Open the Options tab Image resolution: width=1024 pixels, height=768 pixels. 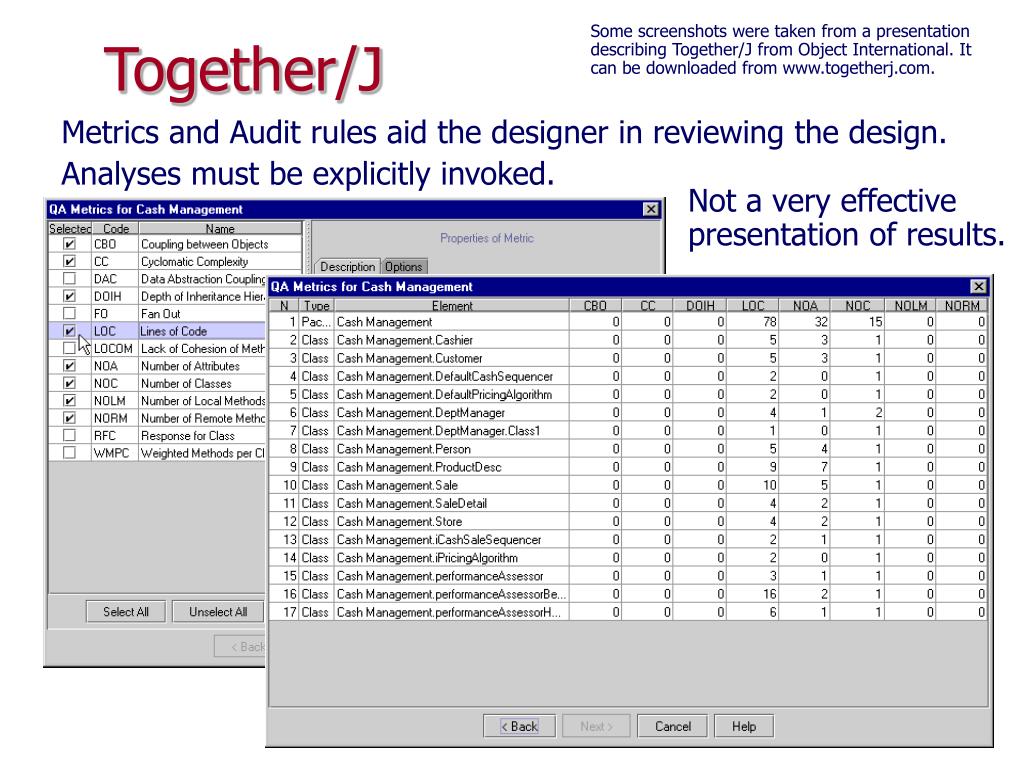pos(404,266)
